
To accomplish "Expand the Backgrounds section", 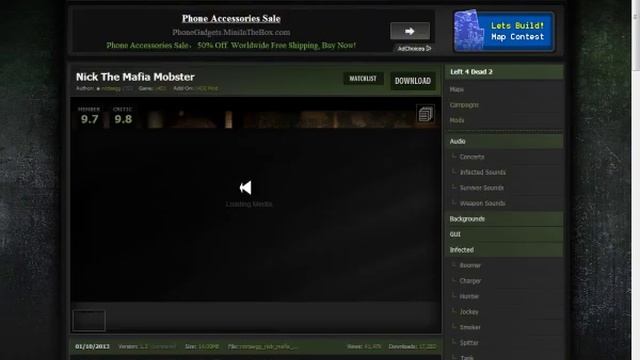I will [504, 219].
